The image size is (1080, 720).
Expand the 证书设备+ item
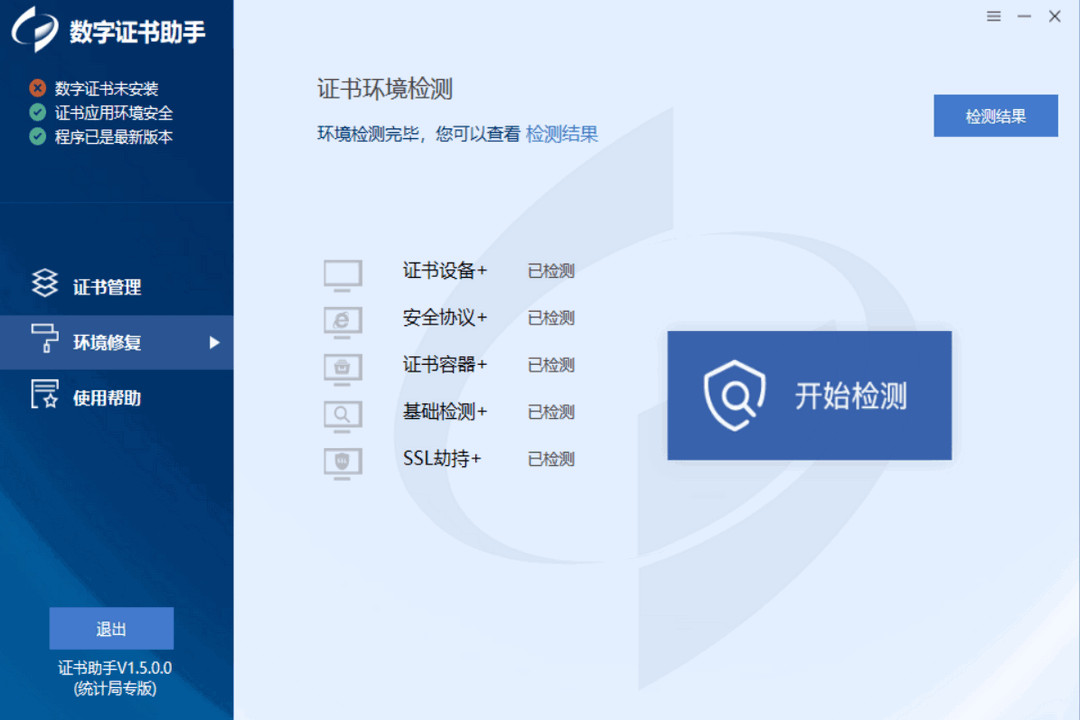click(x=445, y=271)
